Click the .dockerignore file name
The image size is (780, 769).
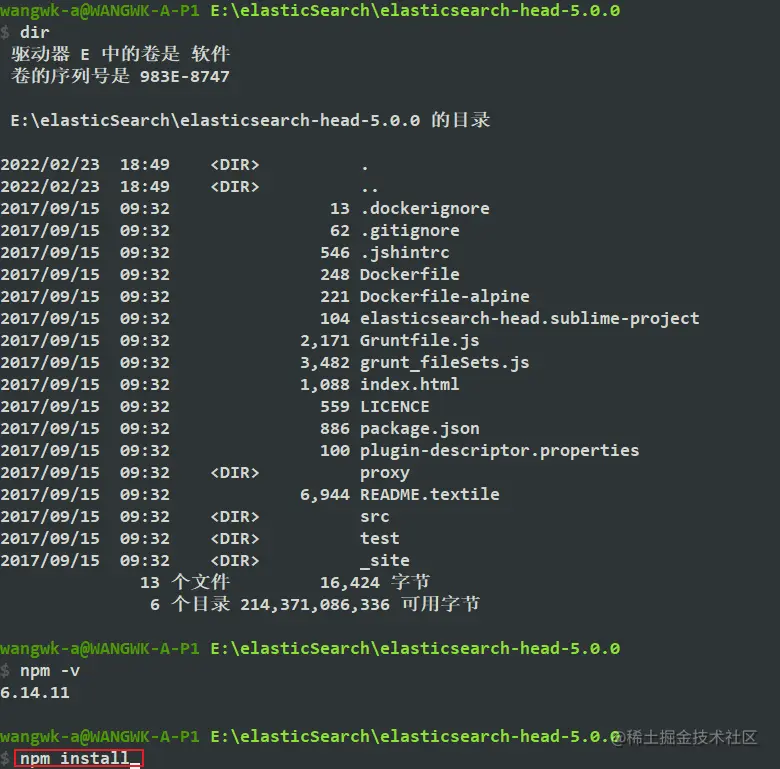tap(424, 208)
